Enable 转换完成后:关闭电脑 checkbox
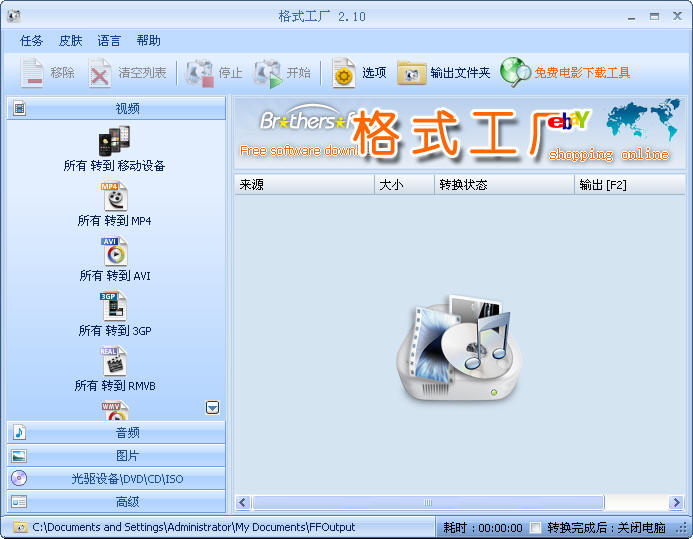693x539 pixels. pyautogui.click(x=535, y=528)
